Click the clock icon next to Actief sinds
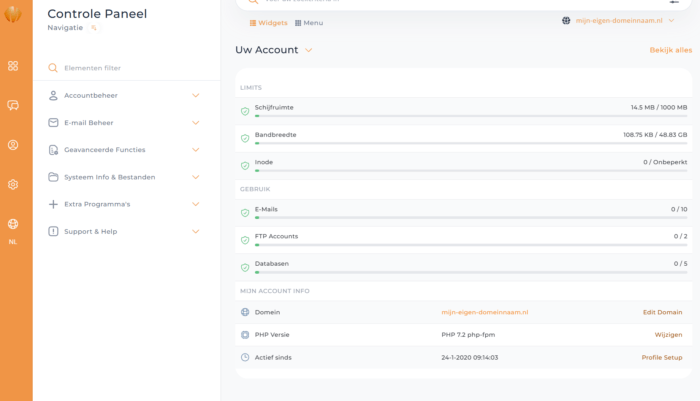The width and height of the screenshot is (700, 401). [x=245, y=357]
